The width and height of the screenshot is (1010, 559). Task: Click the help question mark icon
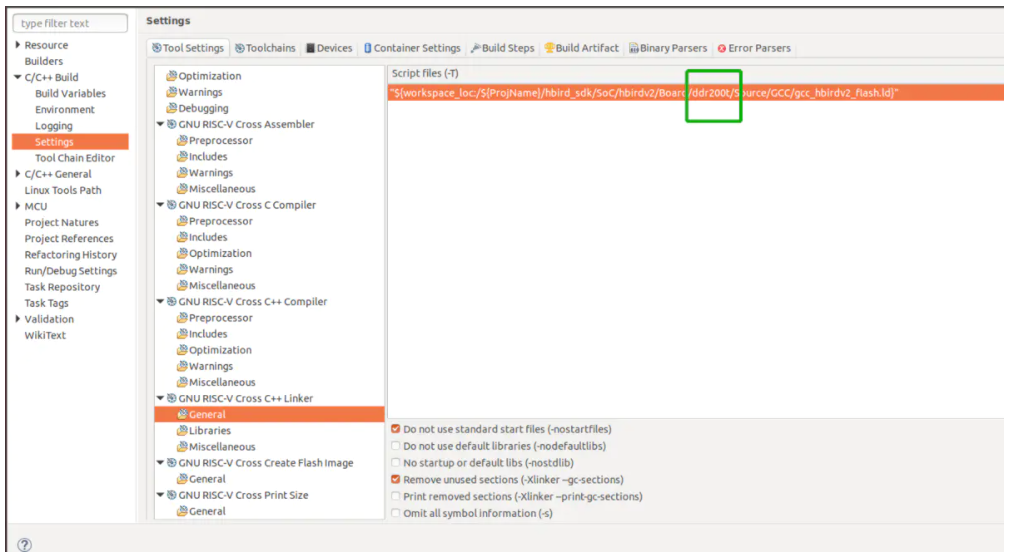pyautogui.click(x=24, y=545)
